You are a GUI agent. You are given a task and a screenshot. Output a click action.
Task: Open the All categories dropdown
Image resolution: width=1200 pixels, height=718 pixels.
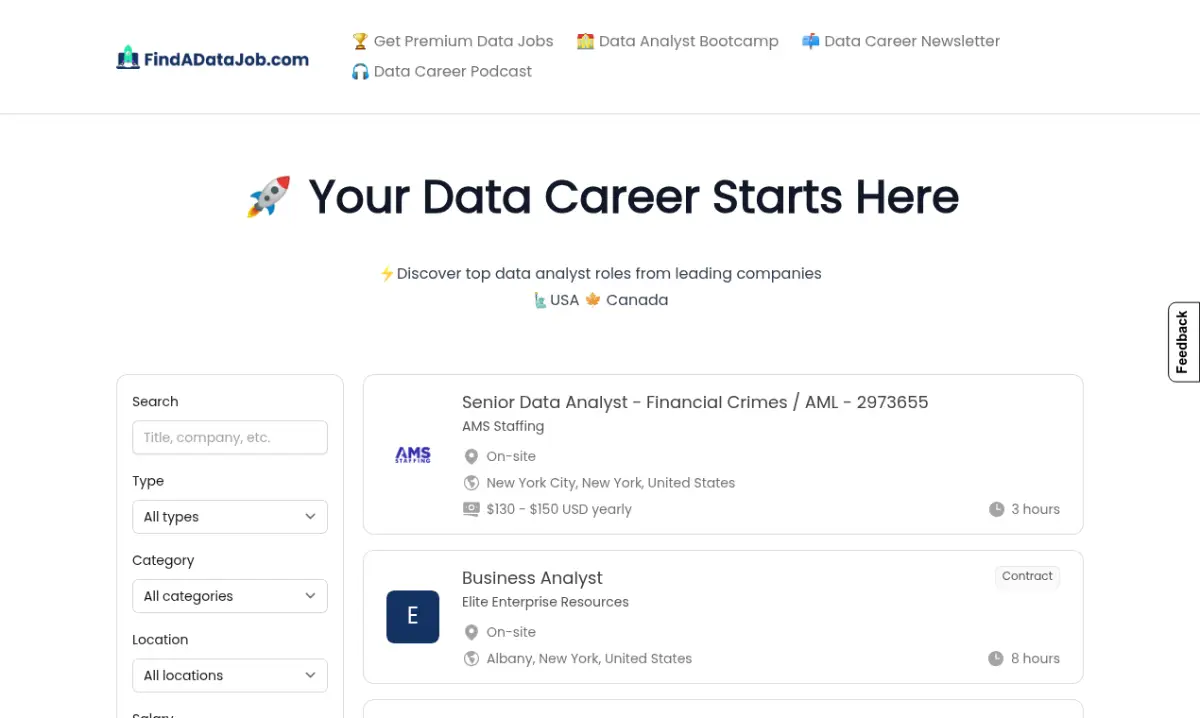[x=229, y=596]
